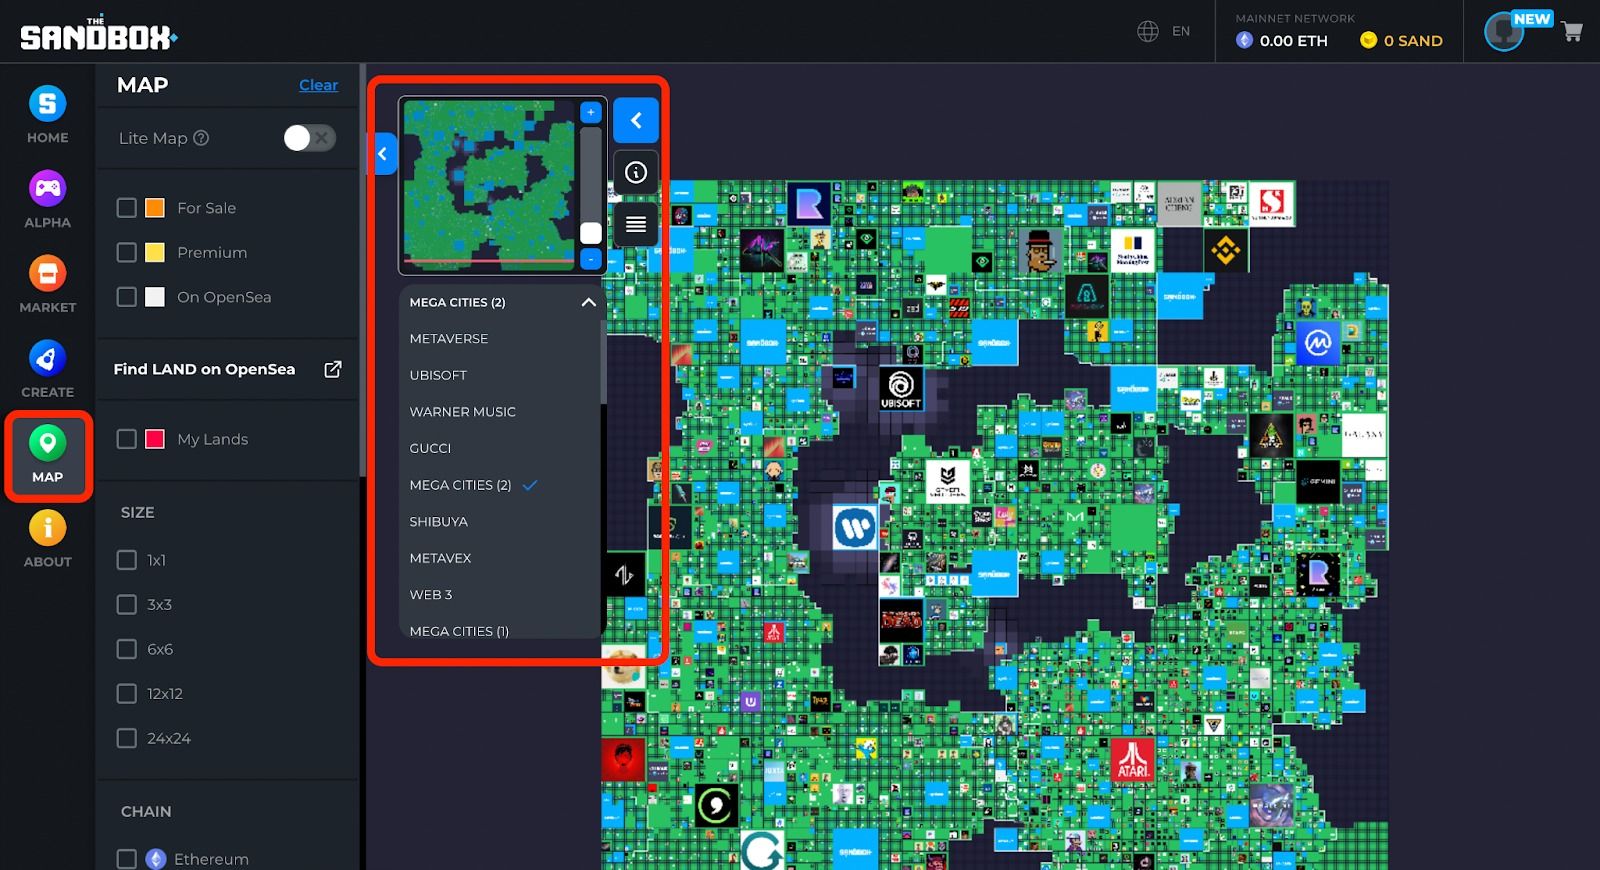1600x870 pixels.
Task: Open the map list menu button
Action: click(x=636, y=224)
